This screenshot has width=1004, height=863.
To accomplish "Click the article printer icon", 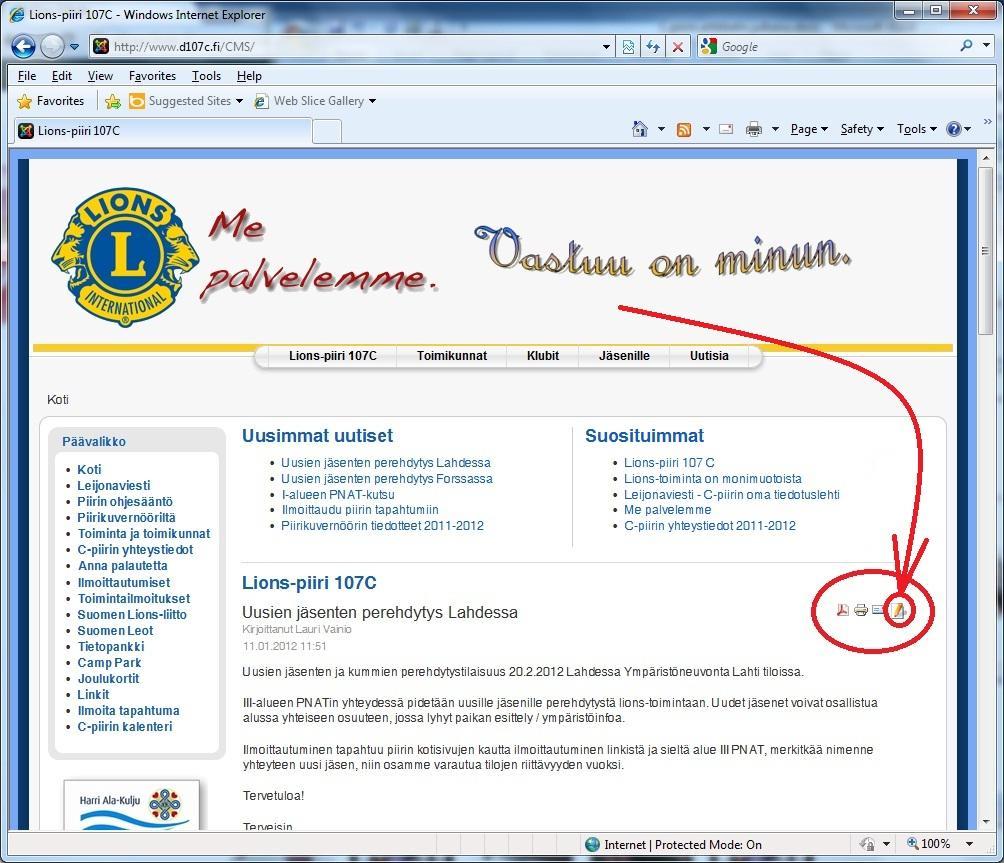I will point(861,610).
